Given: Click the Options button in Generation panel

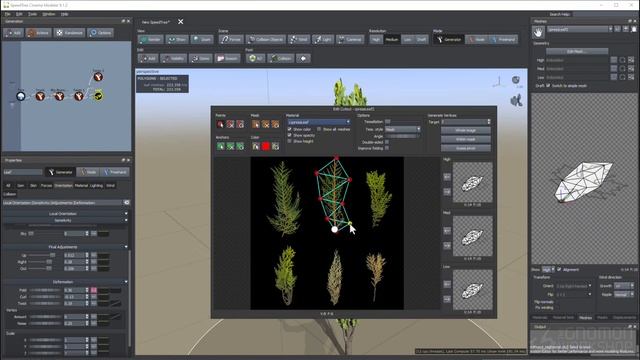Looking at the screenshot, I should tap(100, 33).
